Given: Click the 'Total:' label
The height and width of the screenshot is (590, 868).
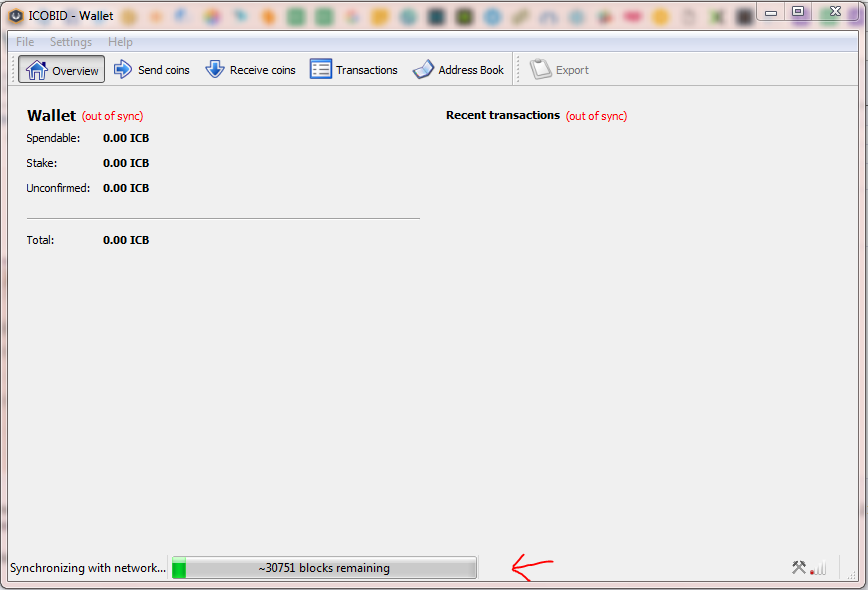Looking at the screenshot, I should pos(40,240).
